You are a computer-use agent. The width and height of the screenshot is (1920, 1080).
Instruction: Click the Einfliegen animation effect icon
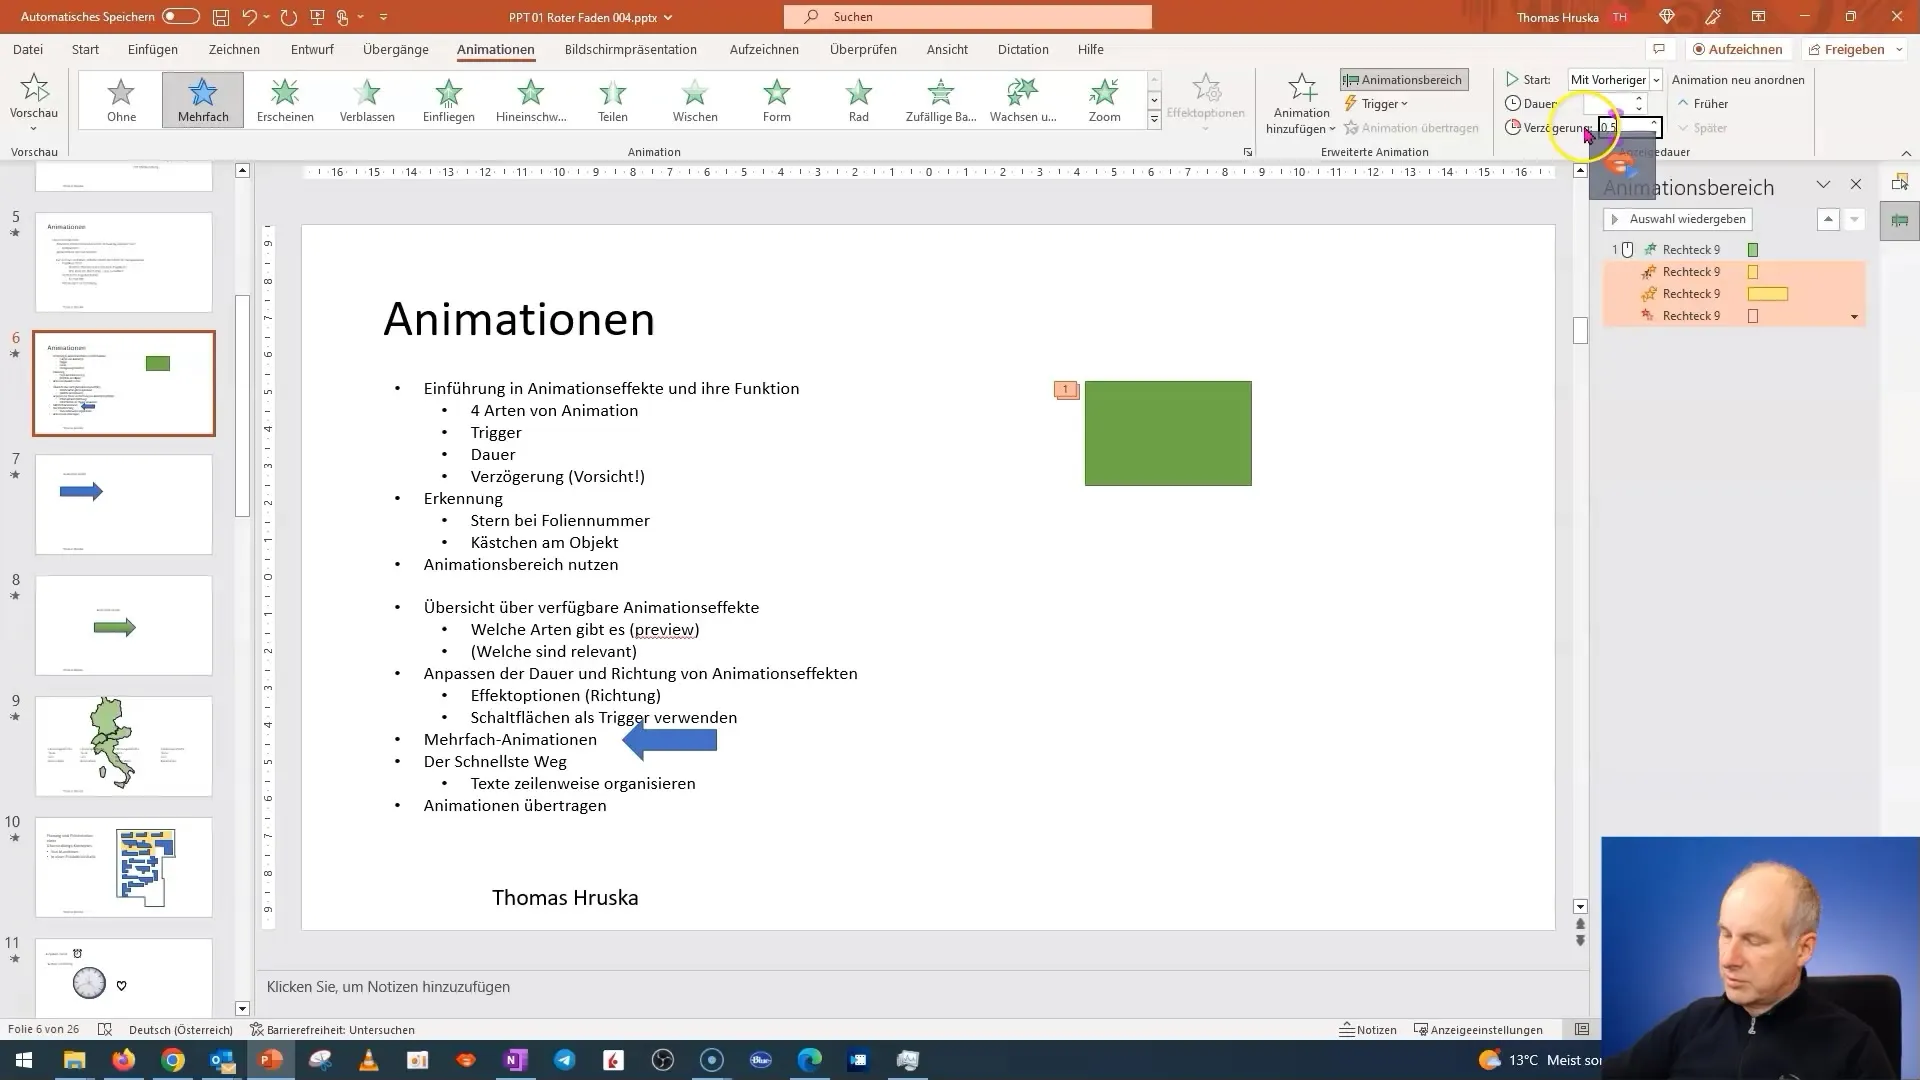pyautogui.click(x=448, y=98)
